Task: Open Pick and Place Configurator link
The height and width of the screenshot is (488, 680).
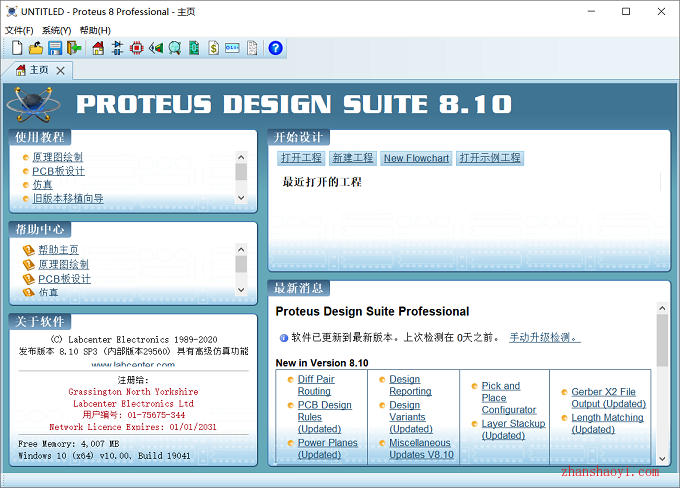Action: pyautogui.click(x=509, y=398)
